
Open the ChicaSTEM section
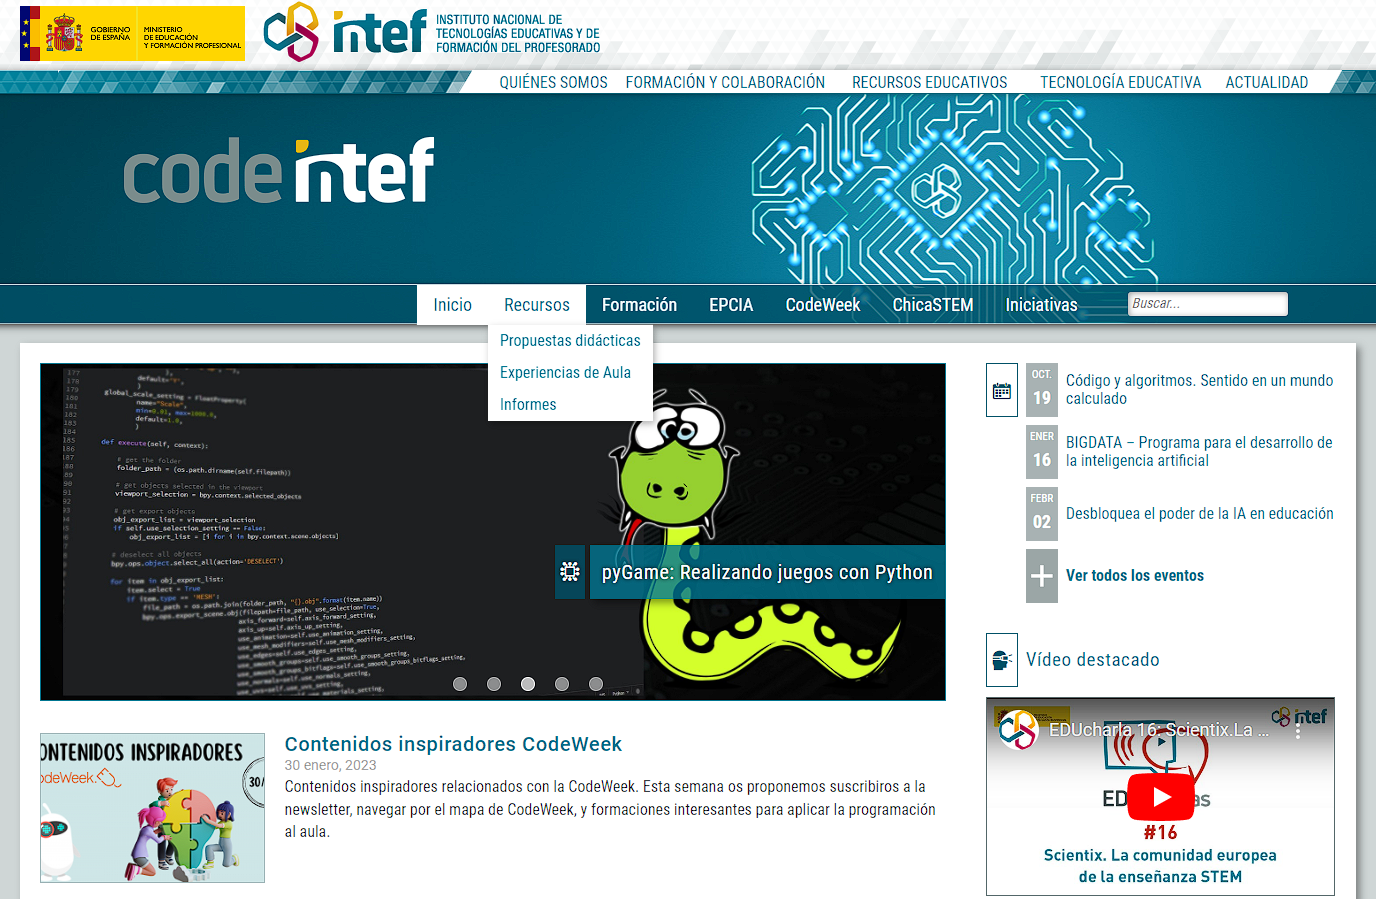933,305
